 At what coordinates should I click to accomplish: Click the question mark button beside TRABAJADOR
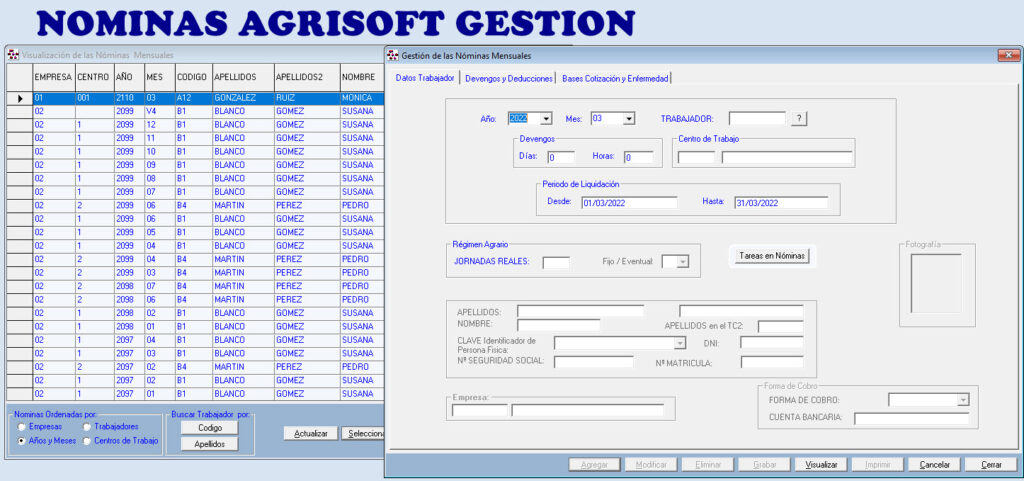click(799, 118)
